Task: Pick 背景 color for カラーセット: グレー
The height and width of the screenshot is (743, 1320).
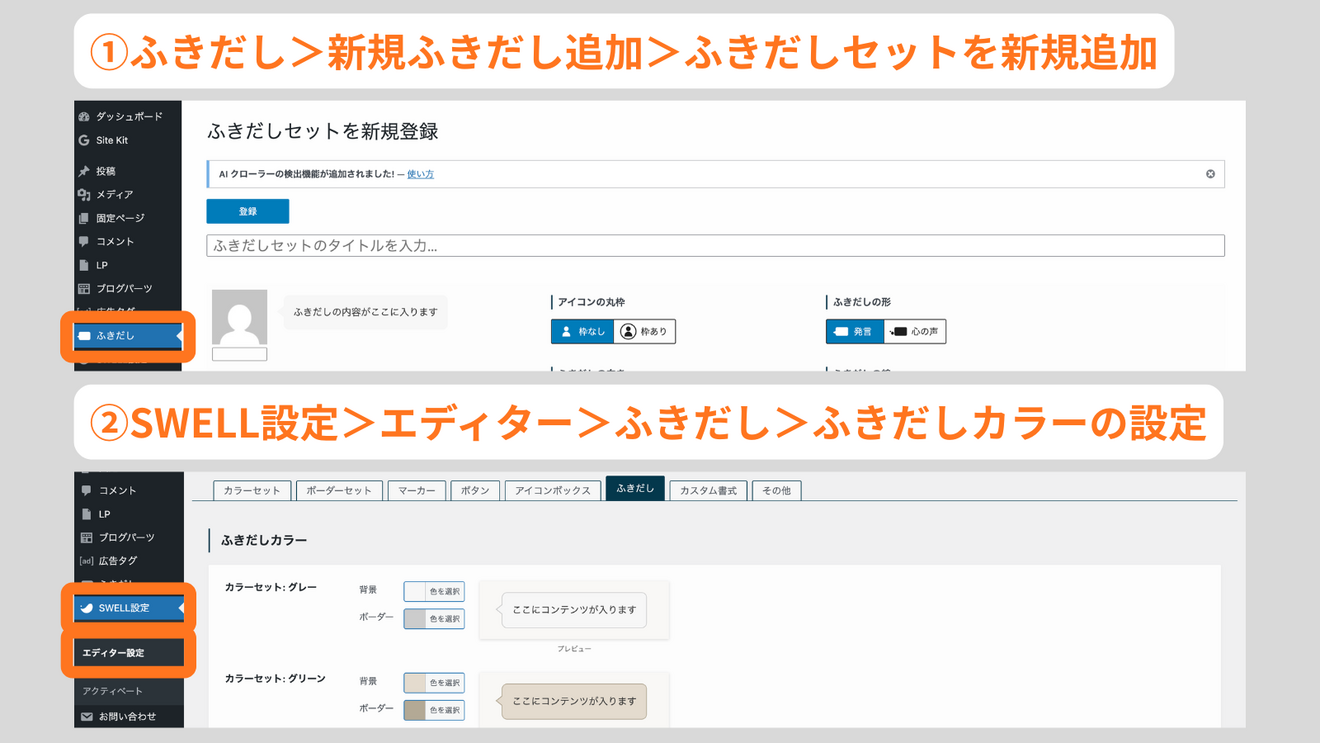Action: (434, 592)
